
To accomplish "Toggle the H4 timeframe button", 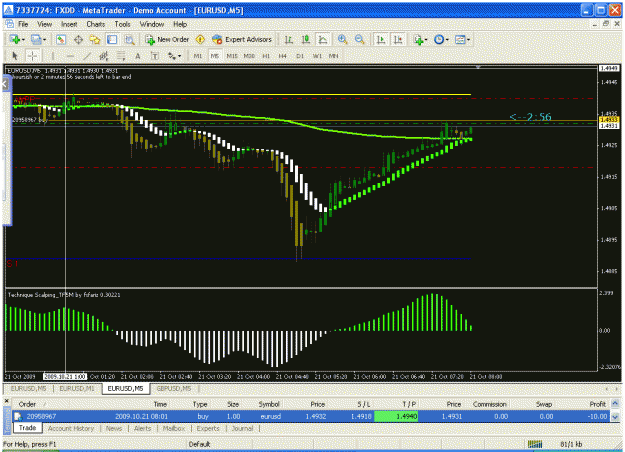I will (x=283, y=56).
